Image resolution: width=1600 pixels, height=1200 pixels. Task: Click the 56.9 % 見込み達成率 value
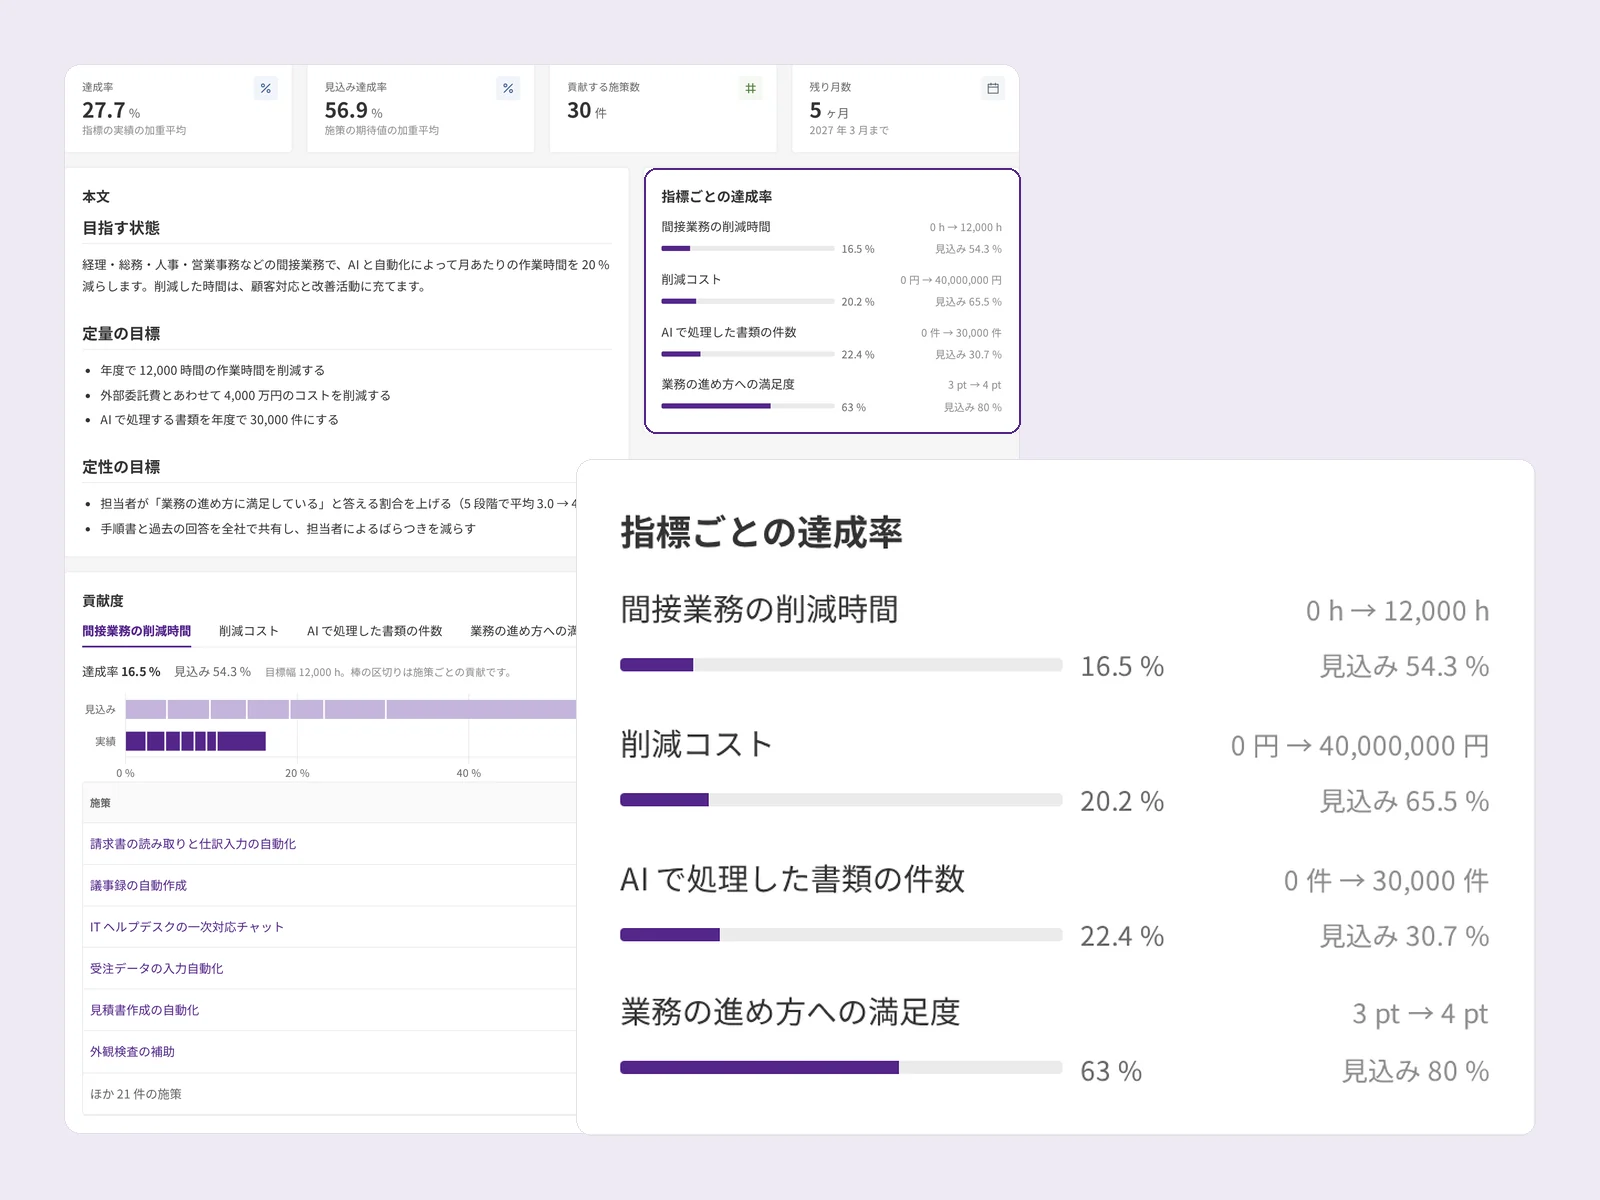click(x=353, y=111)
